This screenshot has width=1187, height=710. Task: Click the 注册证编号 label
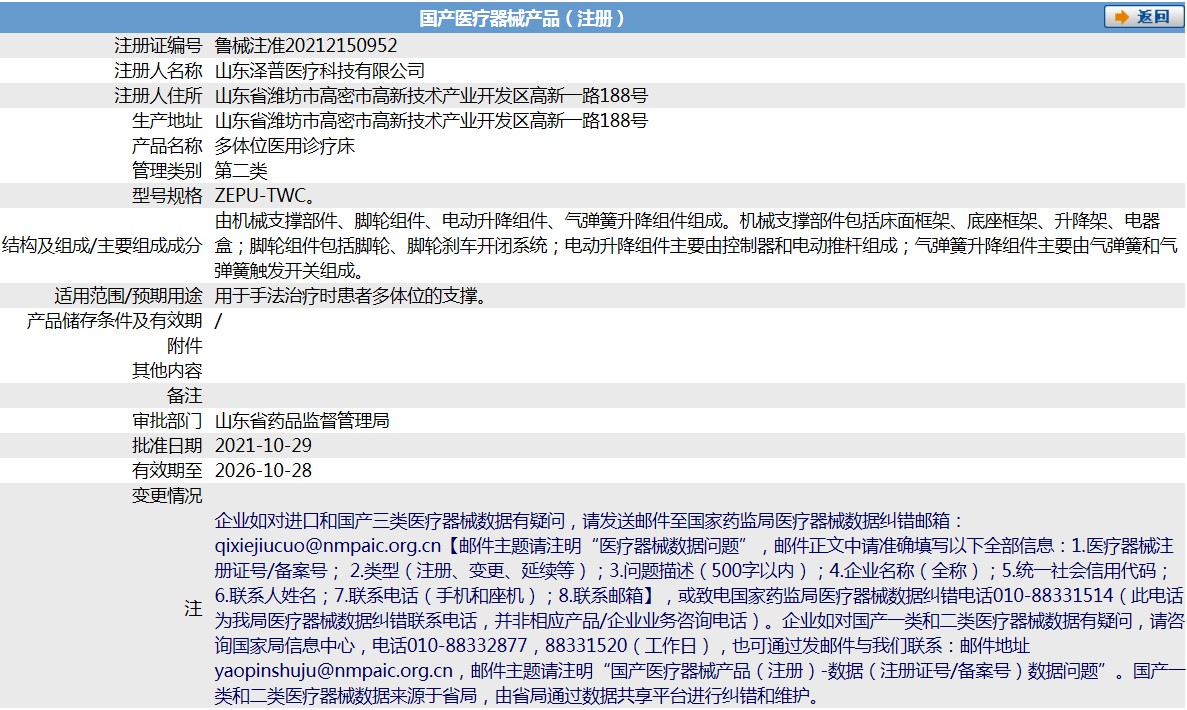tap(158, 45)
